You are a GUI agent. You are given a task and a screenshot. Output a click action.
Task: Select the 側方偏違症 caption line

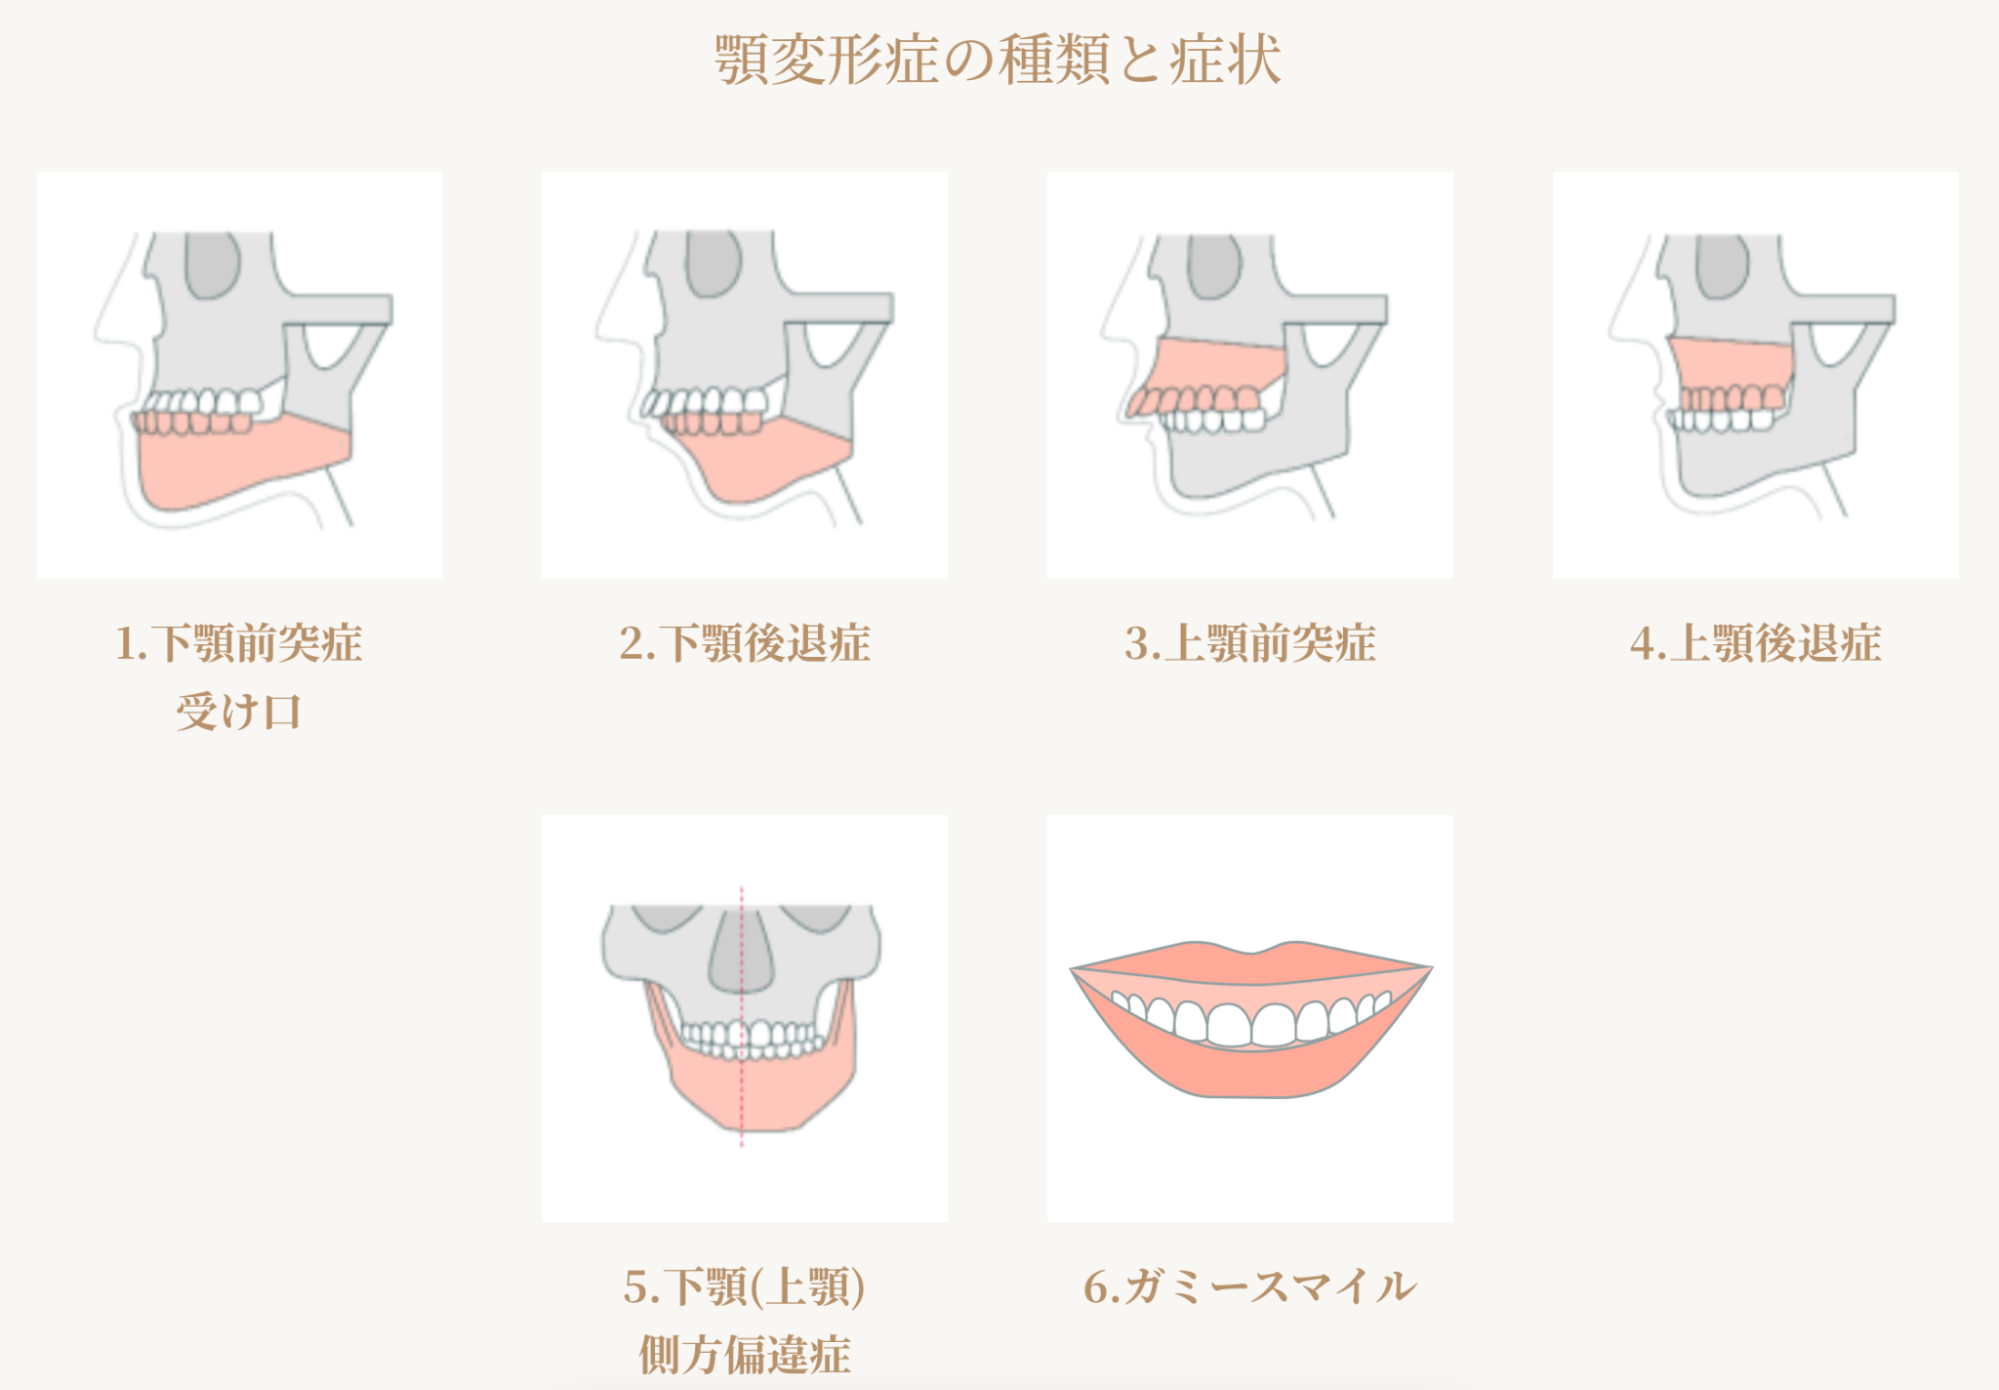pos(745,1355)
